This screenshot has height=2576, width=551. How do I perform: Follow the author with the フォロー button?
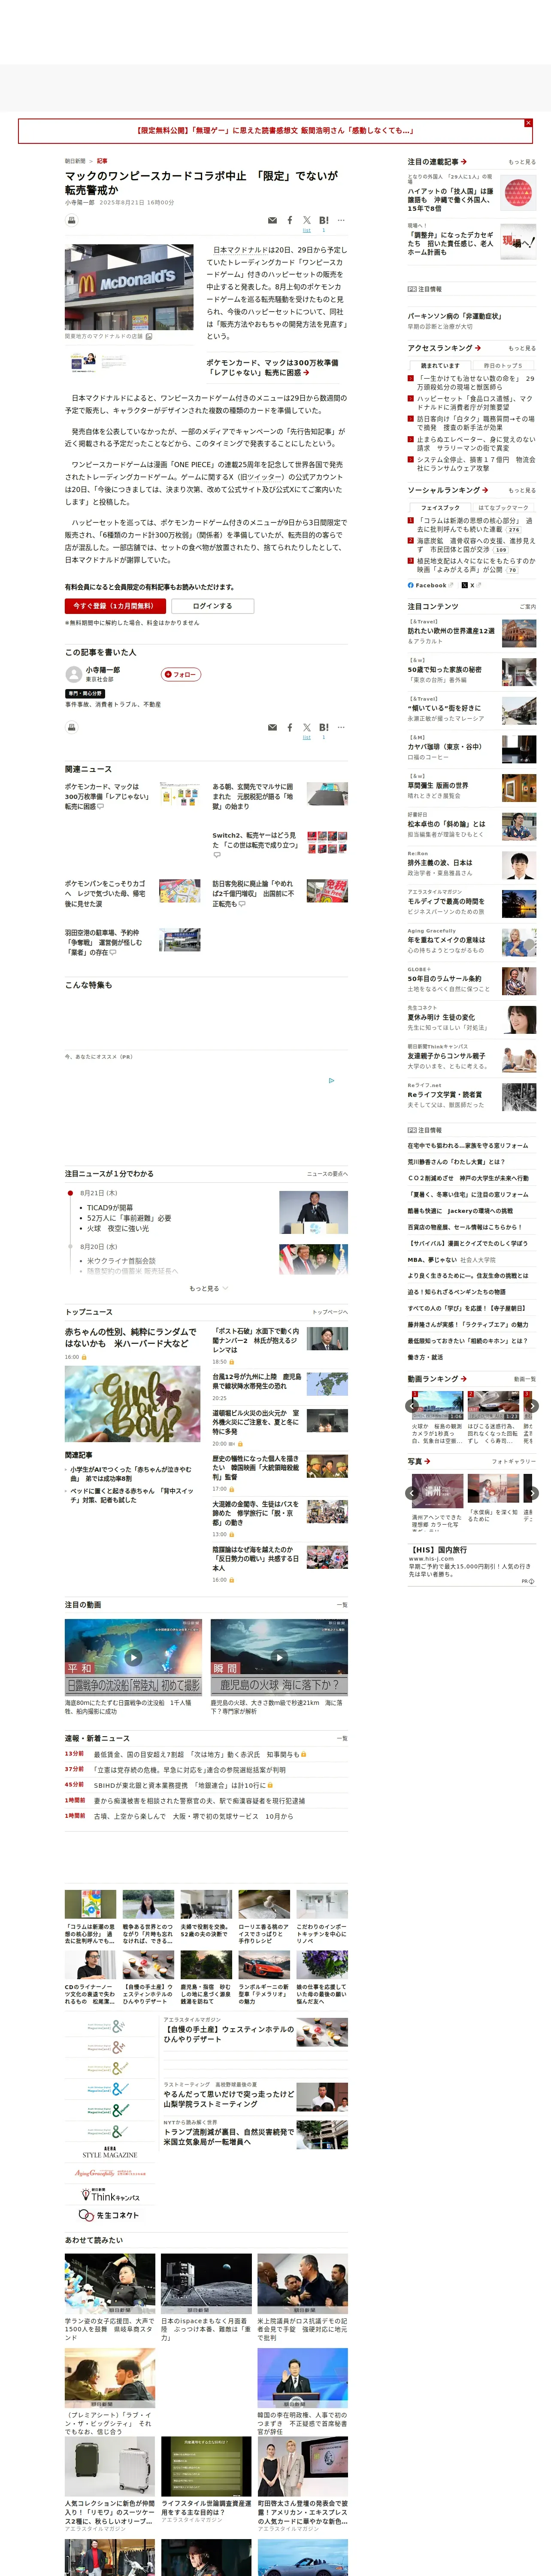pos(181,674)
